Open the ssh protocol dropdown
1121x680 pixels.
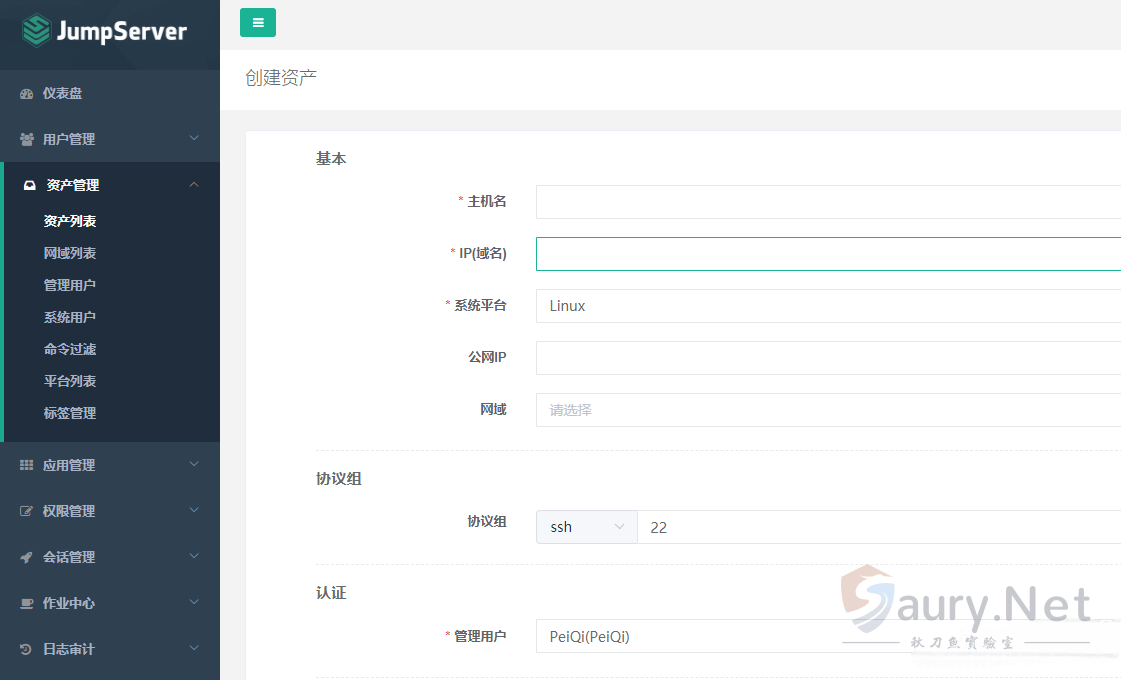586,527
